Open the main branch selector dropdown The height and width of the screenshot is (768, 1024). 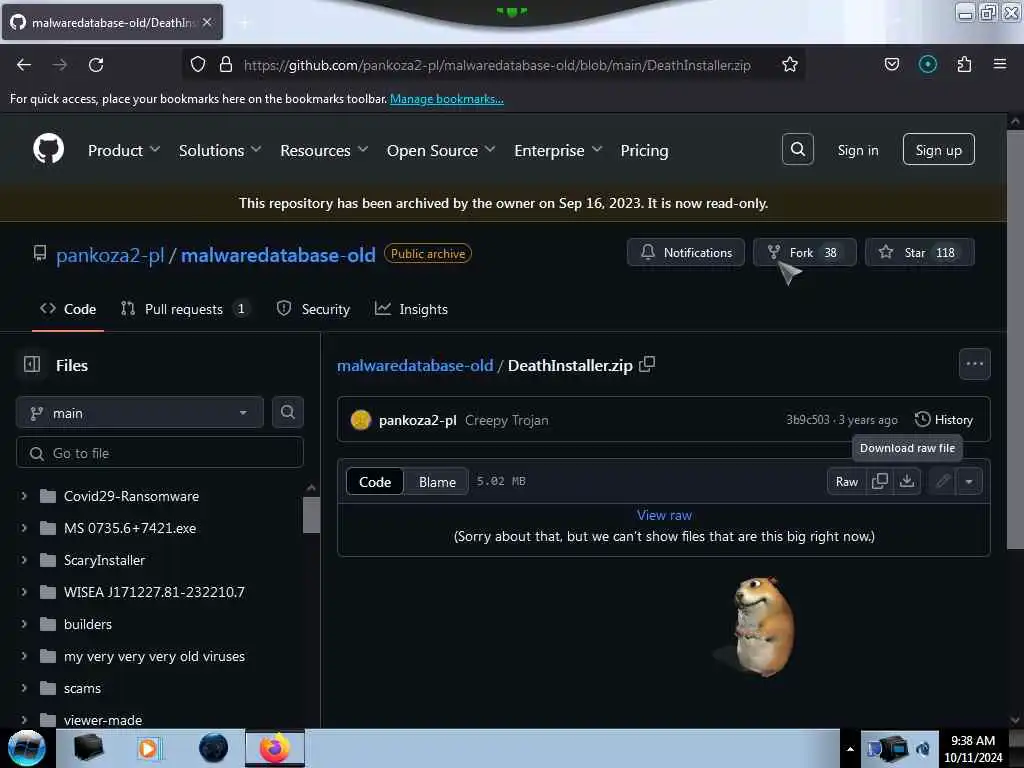[140, 413]
